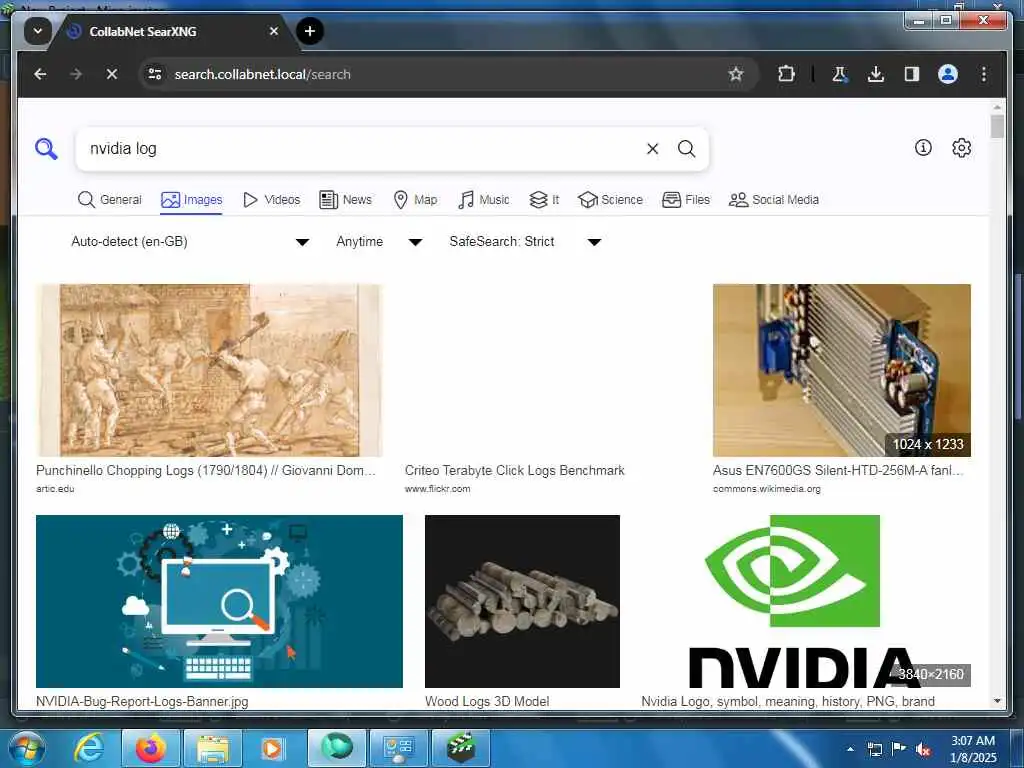Open the SafeSearch Strict dropdown
1024x768 pixels.
(x=524, y=242)
